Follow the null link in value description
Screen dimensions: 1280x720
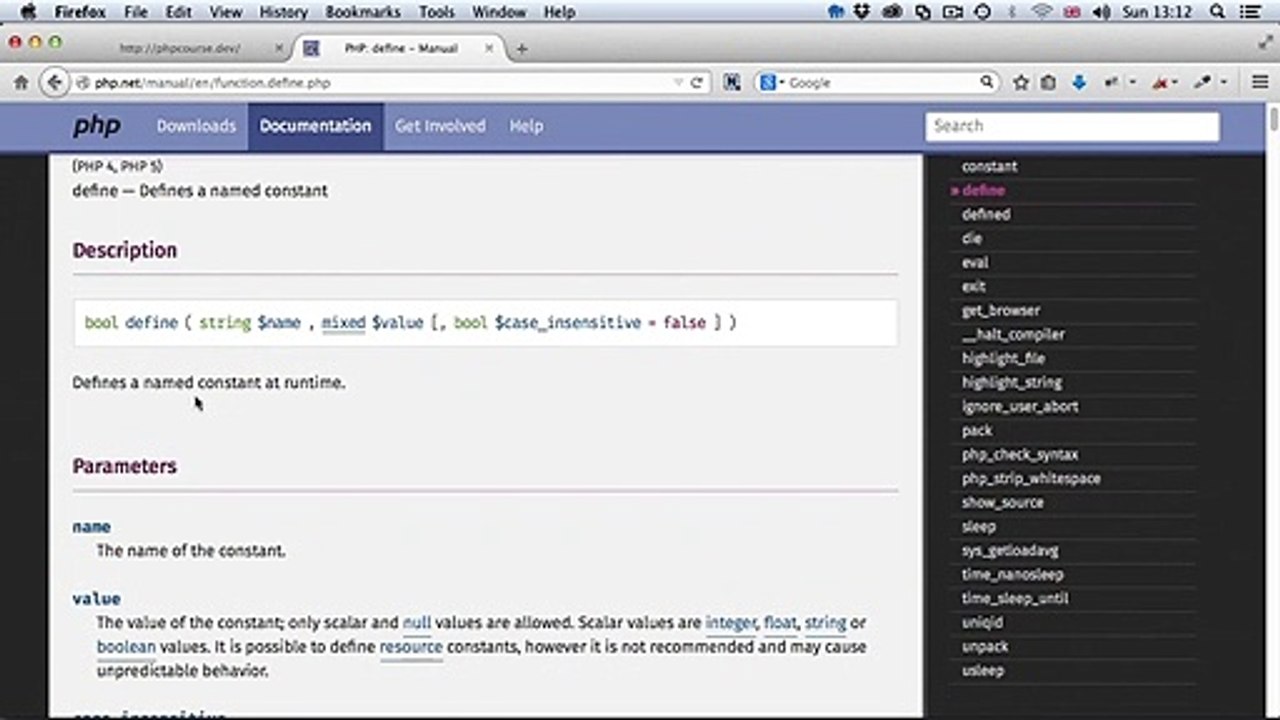coord(416,623)
